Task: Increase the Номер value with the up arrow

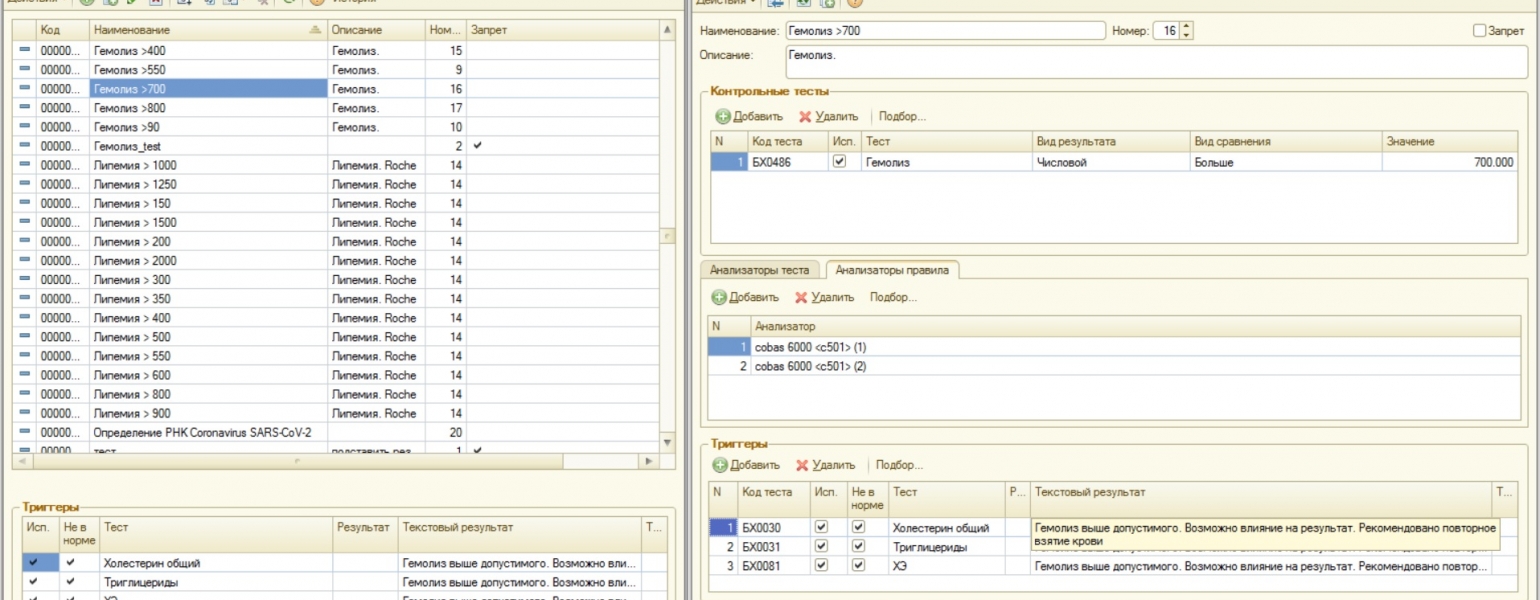Action: pyautogui.click(x=1187, y=27)
